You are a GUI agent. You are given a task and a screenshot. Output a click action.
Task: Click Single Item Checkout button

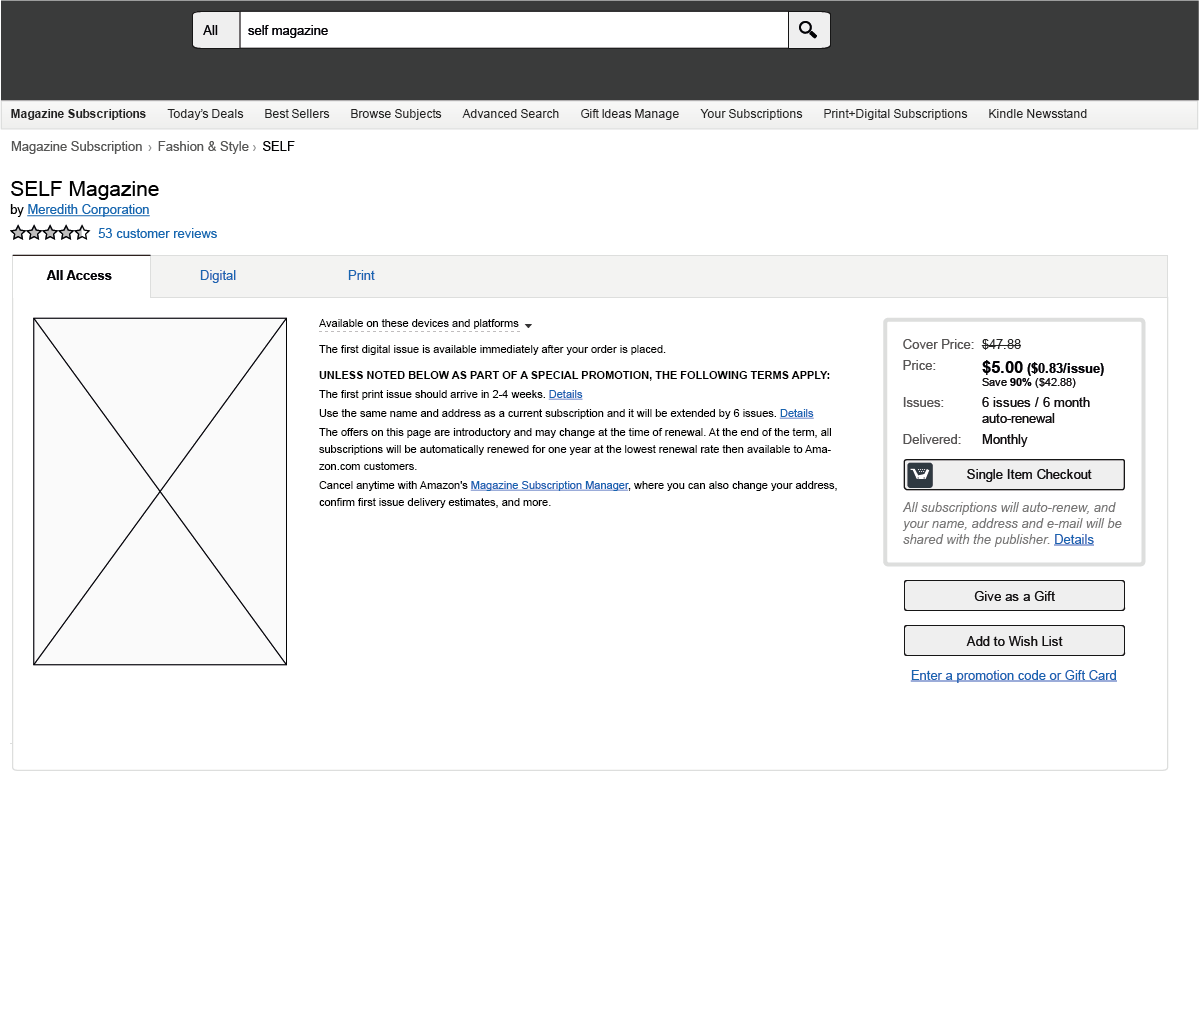pos(1014,475)
